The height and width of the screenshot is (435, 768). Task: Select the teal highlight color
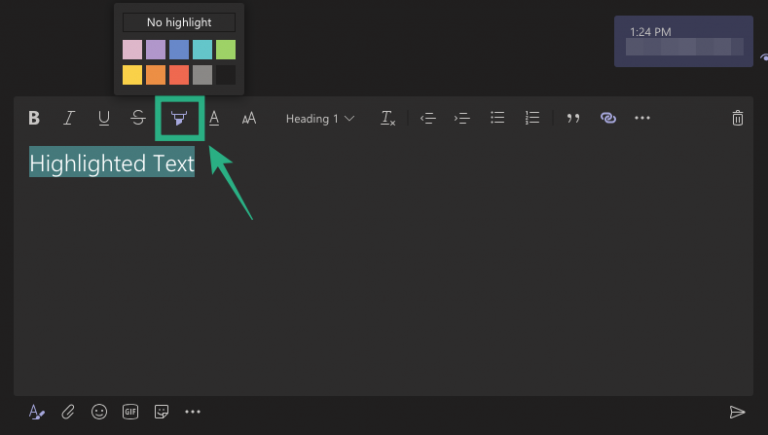tap(202, 49)
